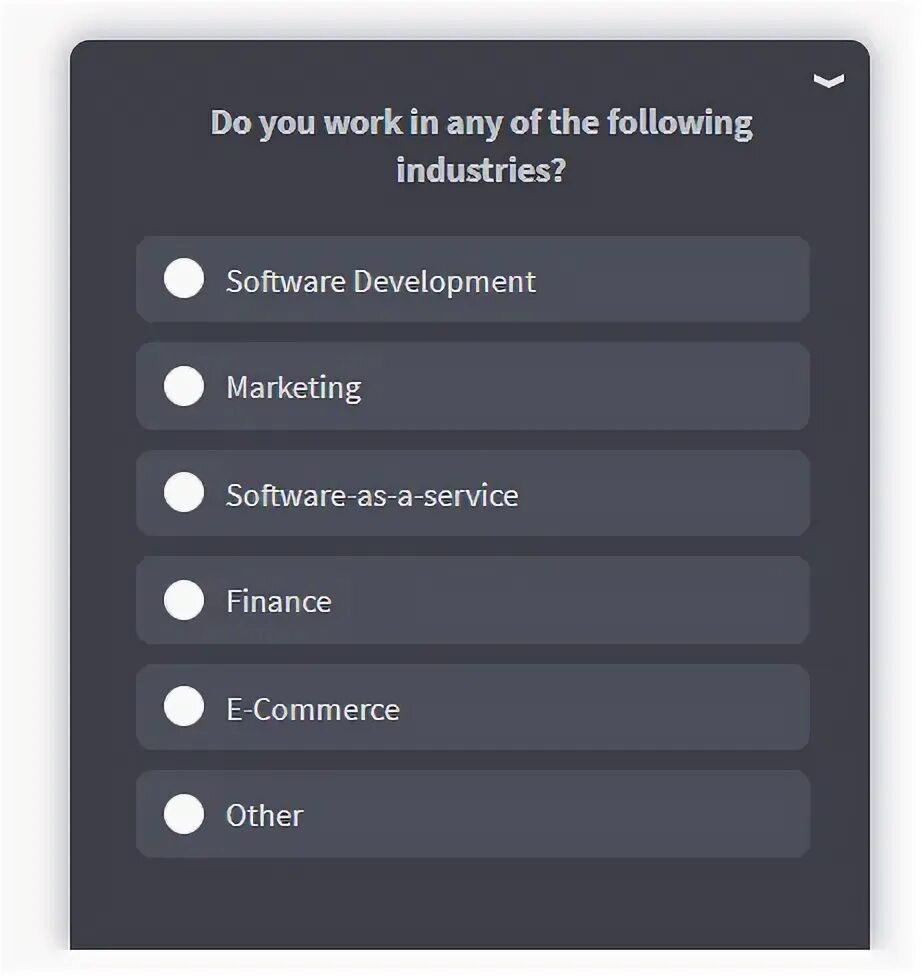Collapse the survey with the chevron icon
The width and height of the screenshot is (922, 976).
coord(829,80)
